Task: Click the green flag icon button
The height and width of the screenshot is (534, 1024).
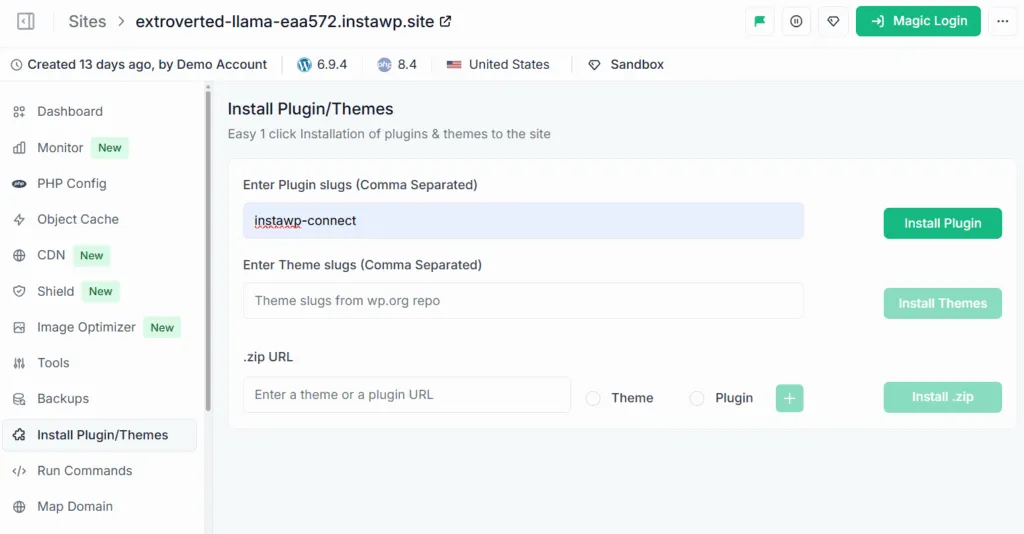Action: click(x=760, y=21)
